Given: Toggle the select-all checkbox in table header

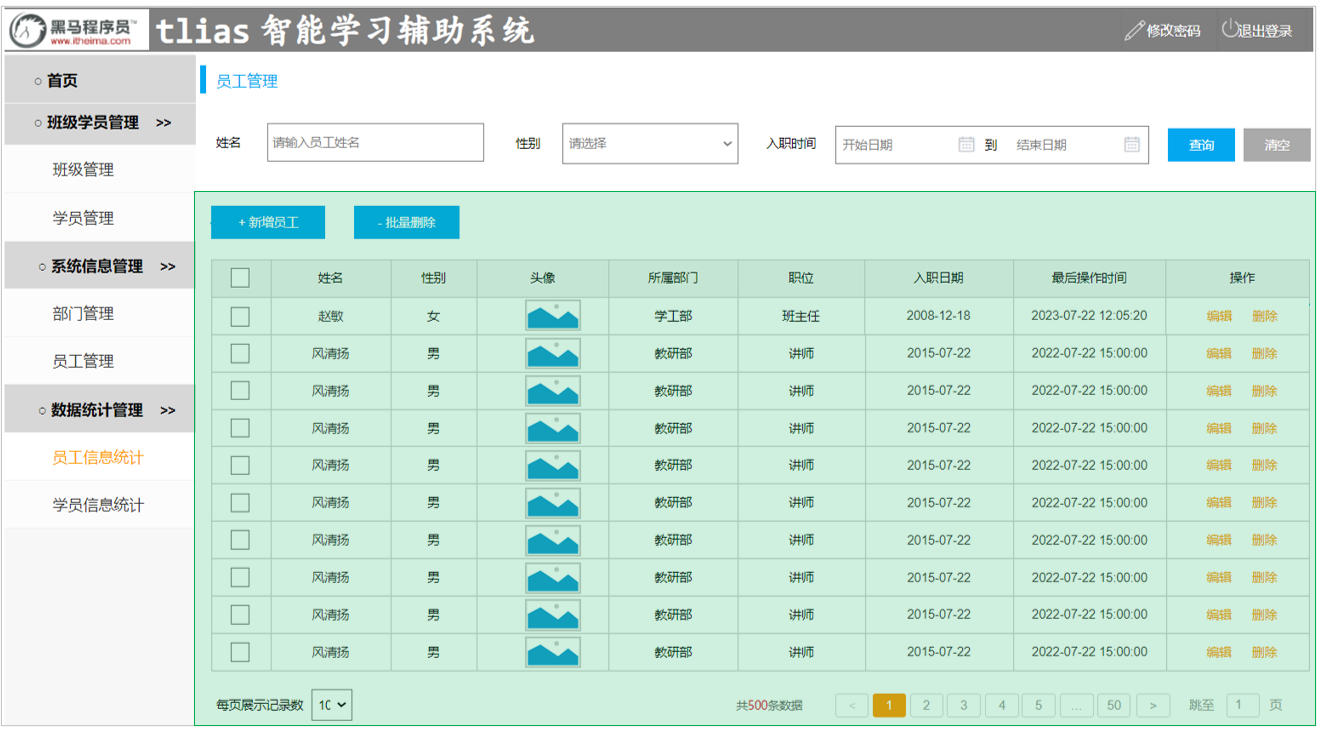Looking at the screenshot, I should [x=240, y=278].
